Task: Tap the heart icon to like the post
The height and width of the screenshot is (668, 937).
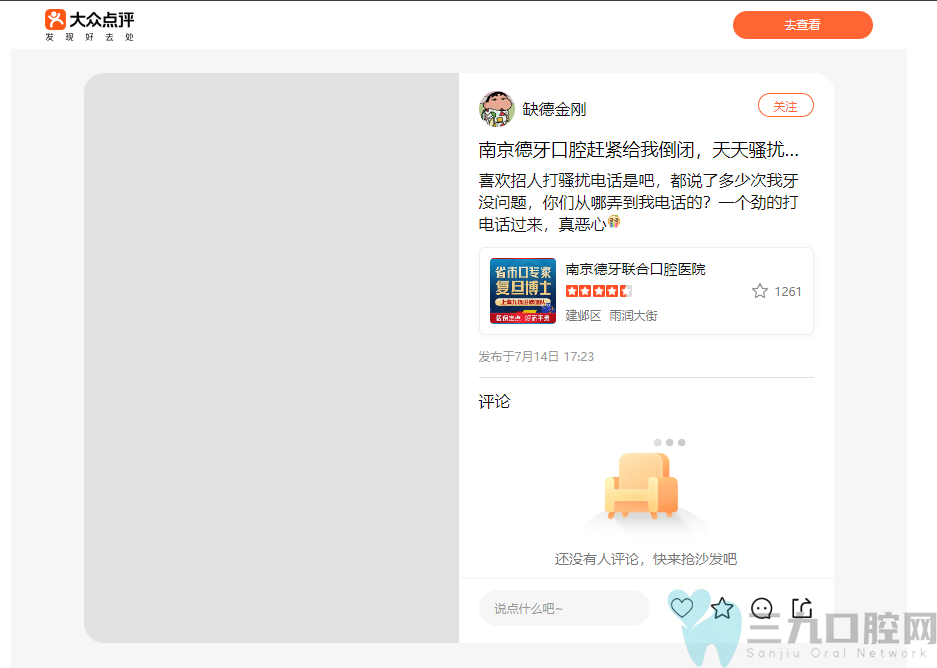Action: (x=682, y=607)
